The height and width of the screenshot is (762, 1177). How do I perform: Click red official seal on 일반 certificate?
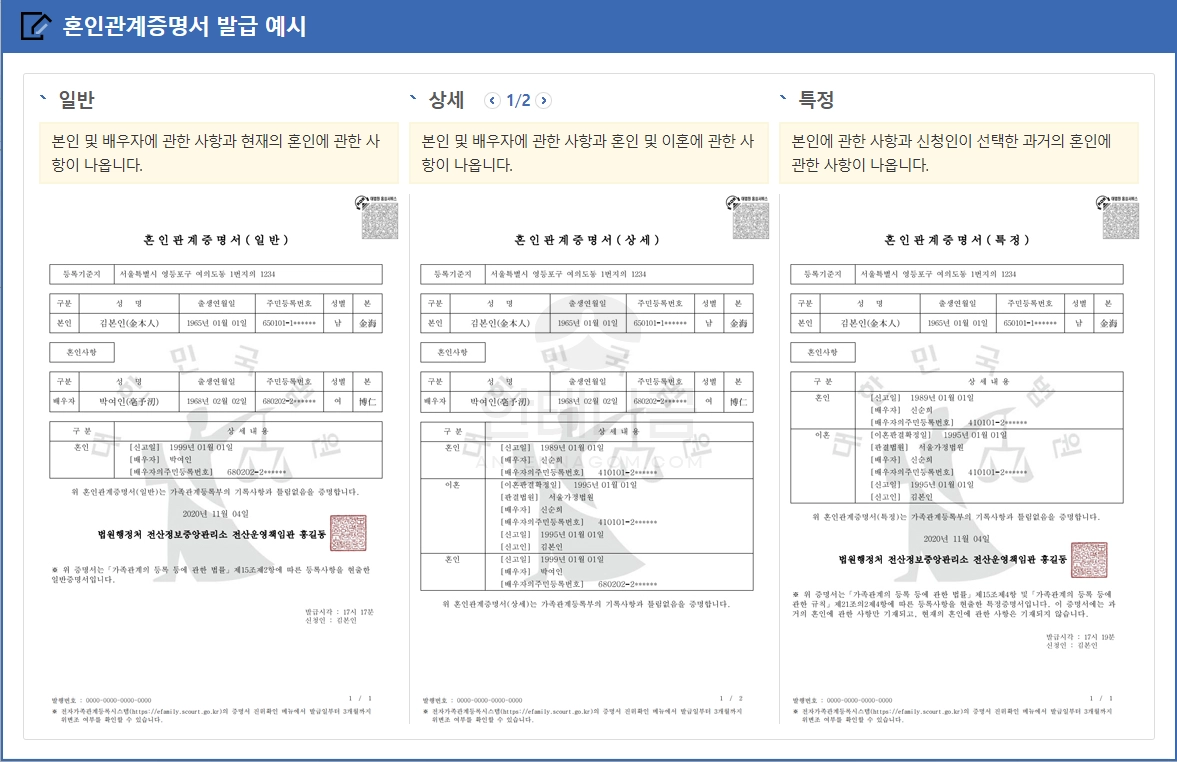(348, 533)
